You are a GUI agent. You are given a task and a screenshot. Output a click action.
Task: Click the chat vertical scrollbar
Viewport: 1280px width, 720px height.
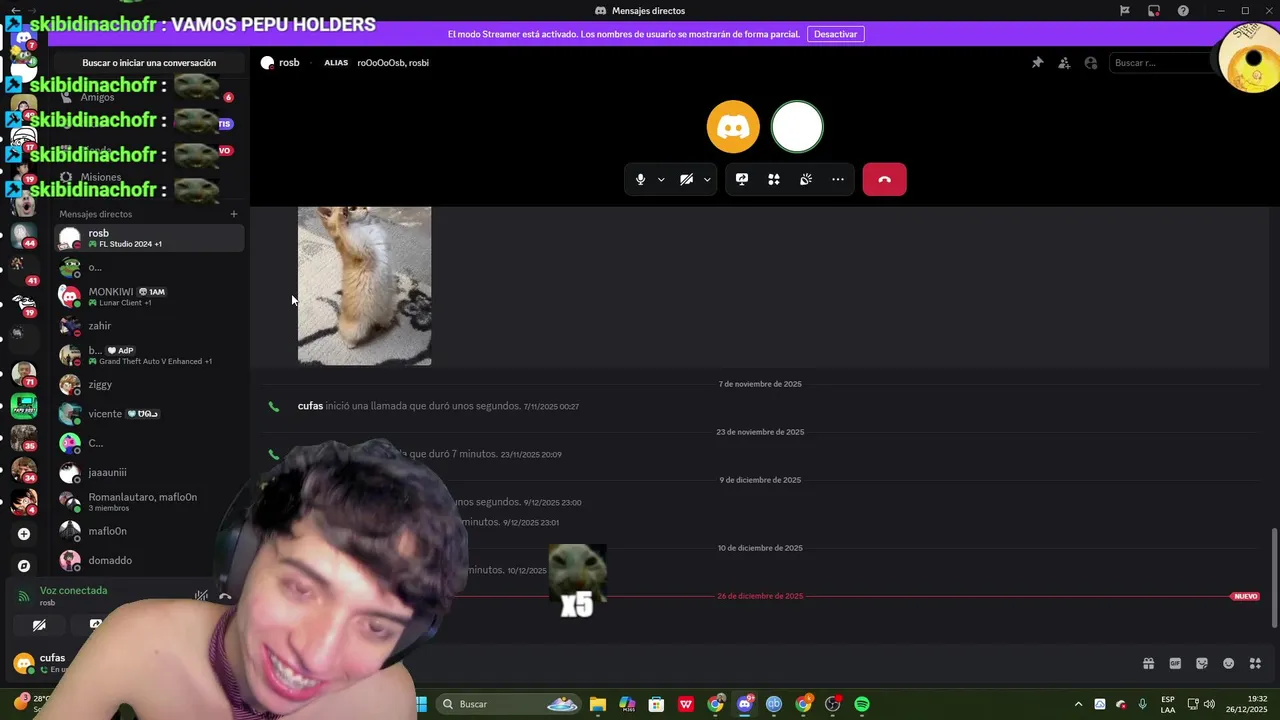point(1274,578)
